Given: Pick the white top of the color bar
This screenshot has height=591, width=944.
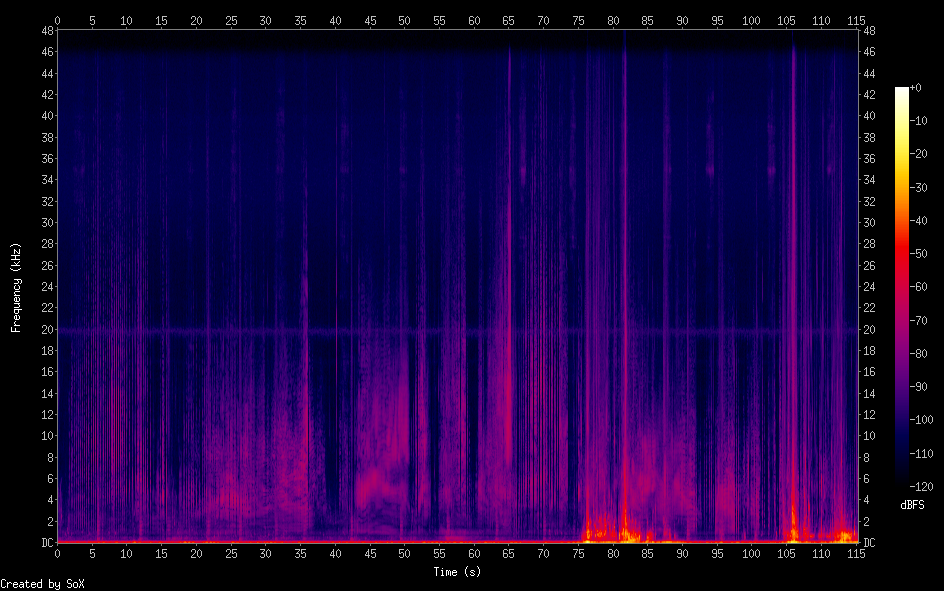Looking at the screenshot, I should (902, 91).
